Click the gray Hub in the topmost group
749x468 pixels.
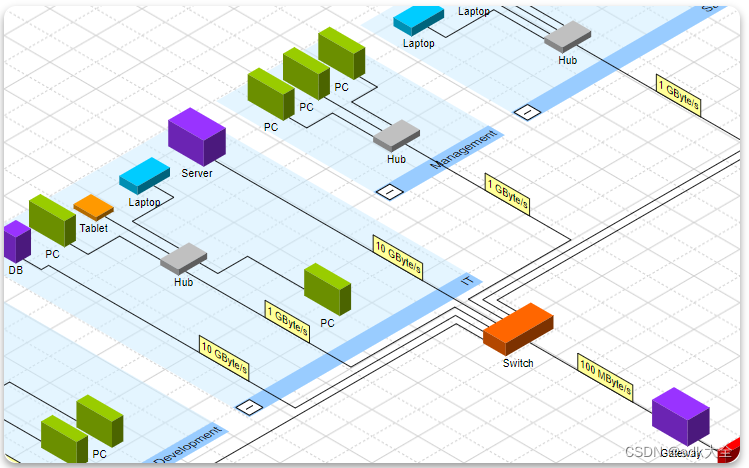pyautogui.click(x=567, y=37)
